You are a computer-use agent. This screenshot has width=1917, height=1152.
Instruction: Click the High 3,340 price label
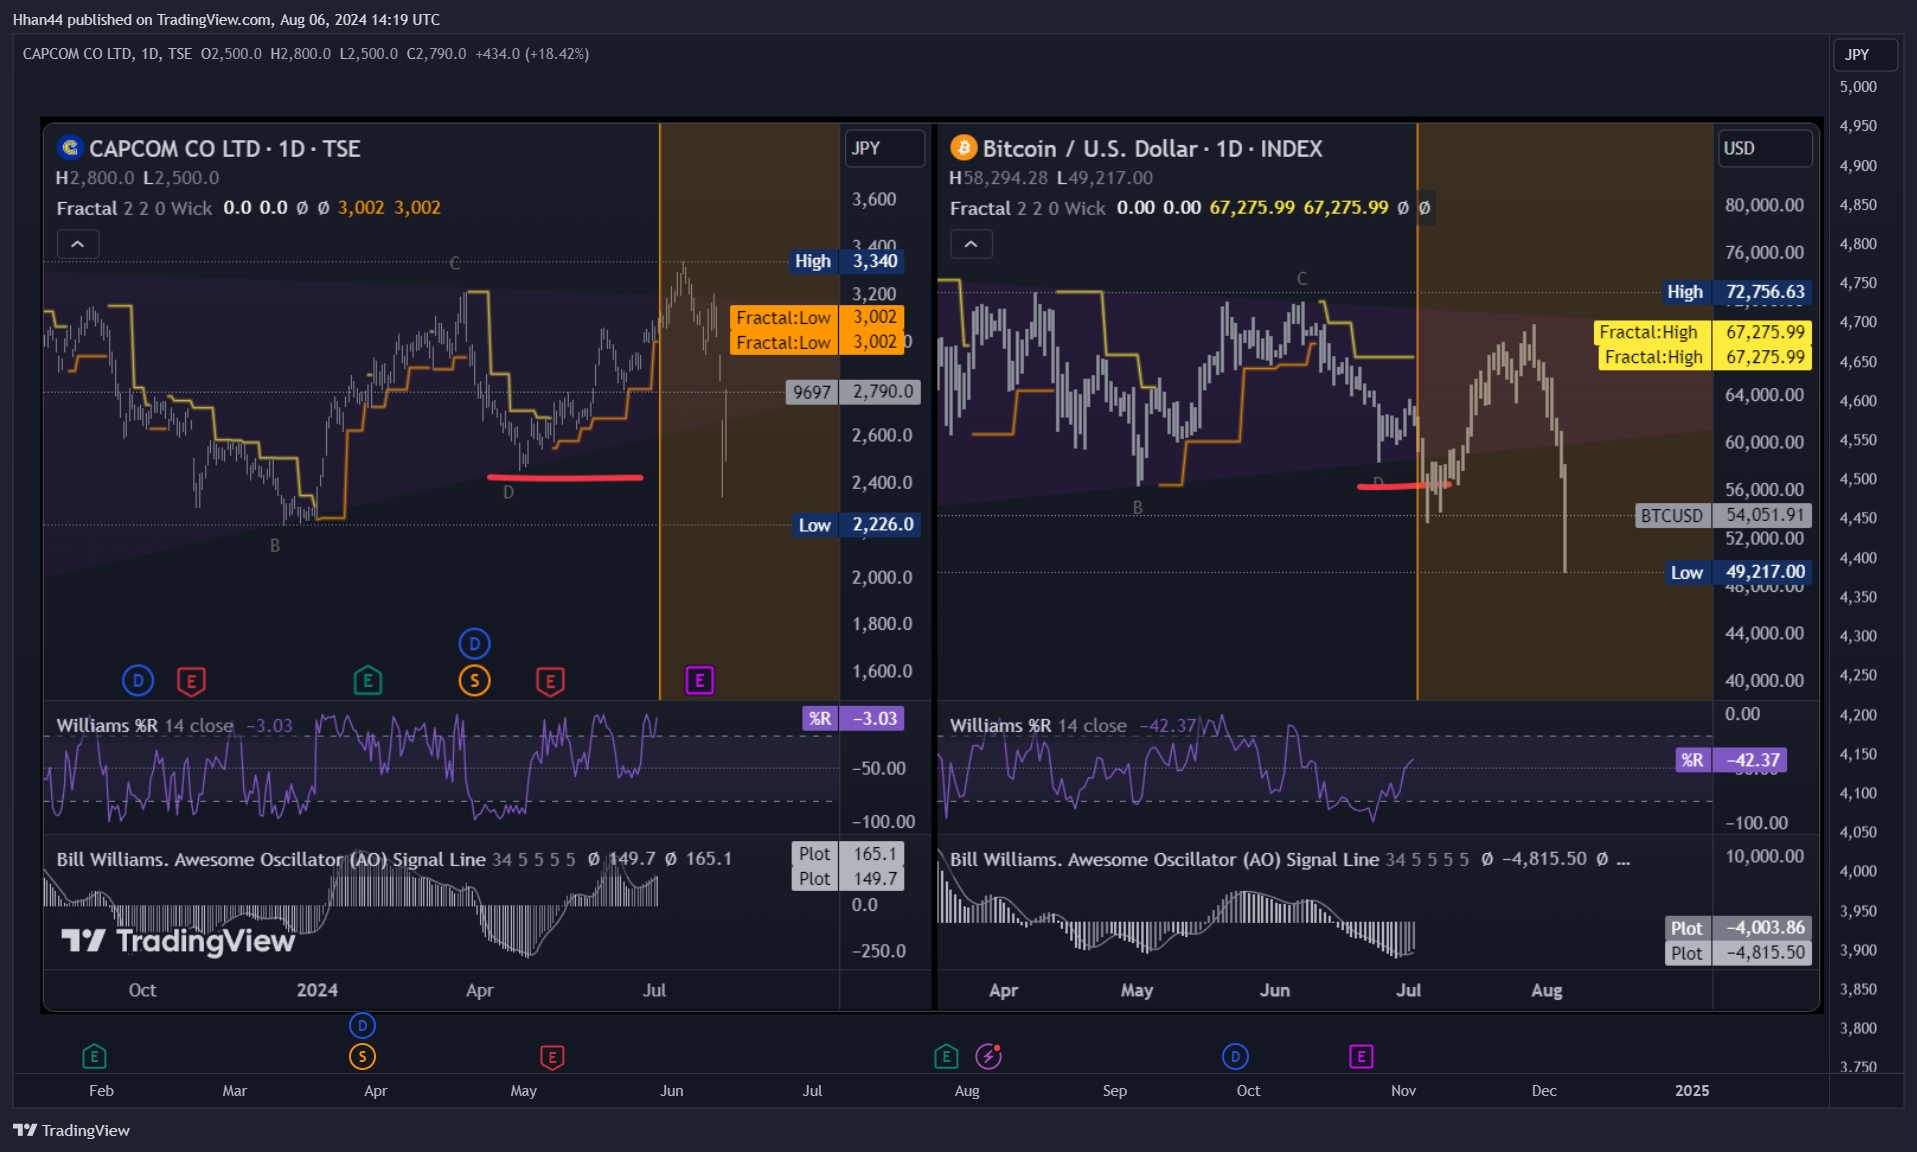point(846,261)
